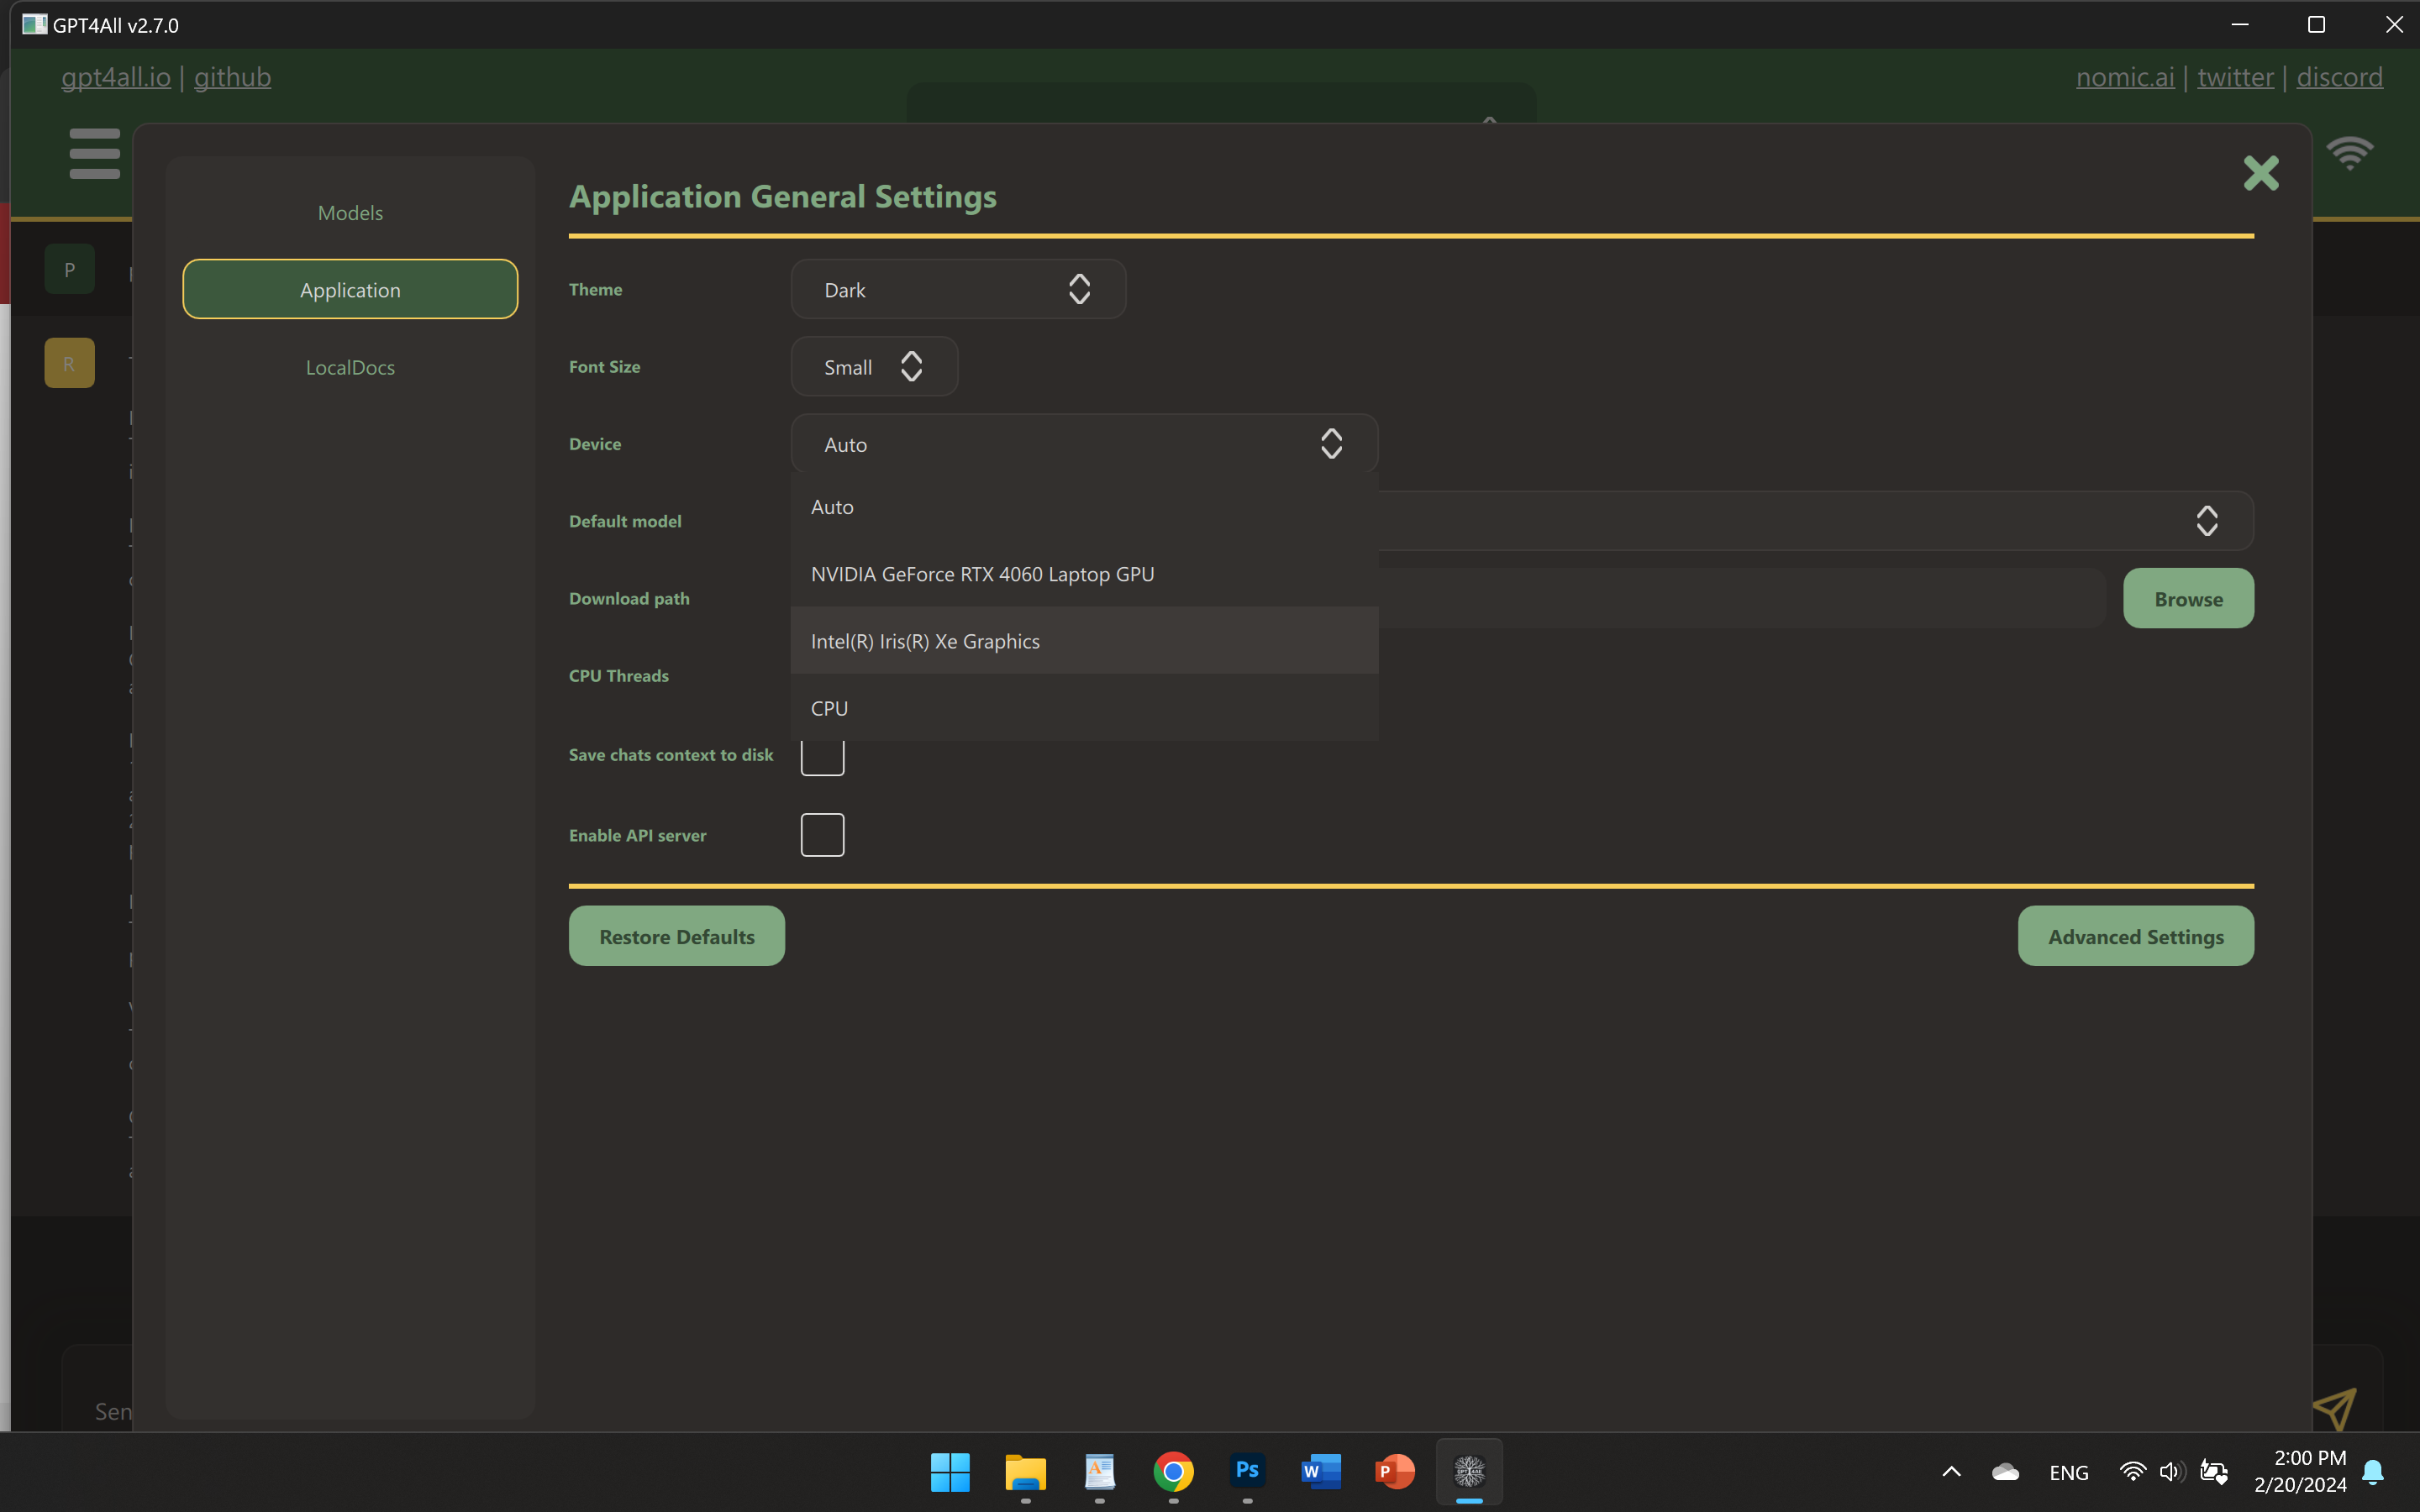Open Microsoft Word from taskbar
The image size is (2420, 1512).
[1321, 1471]
